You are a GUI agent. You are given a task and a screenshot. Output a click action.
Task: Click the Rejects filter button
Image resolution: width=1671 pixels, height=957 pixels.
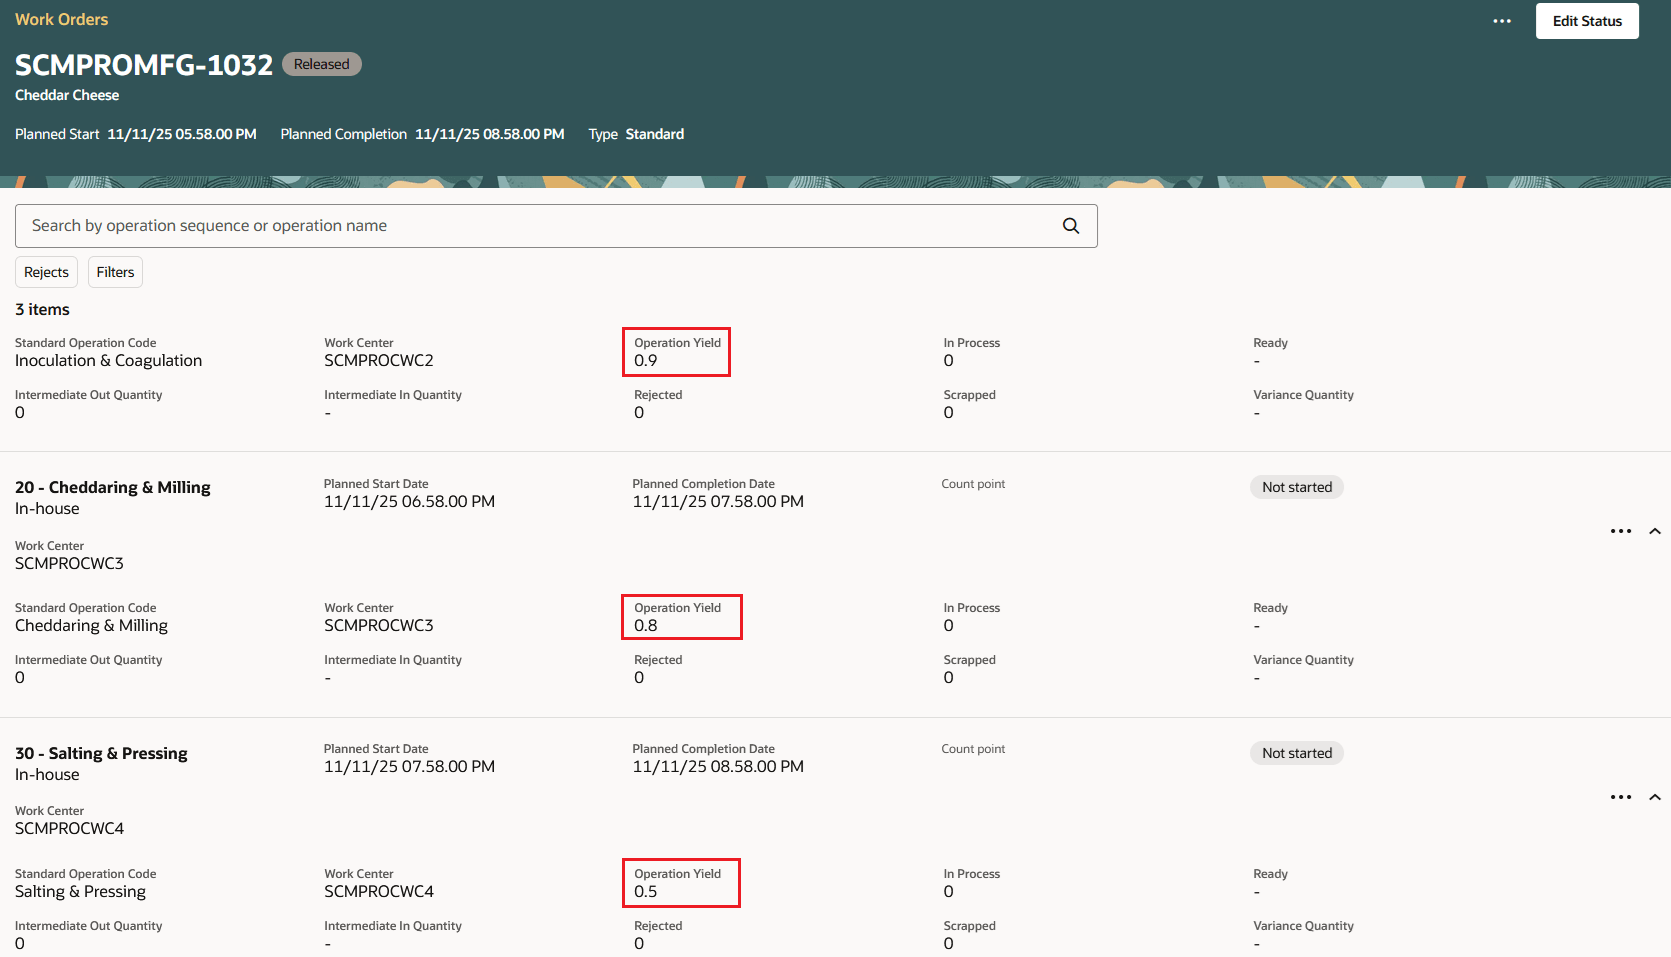tap(46, 271)
